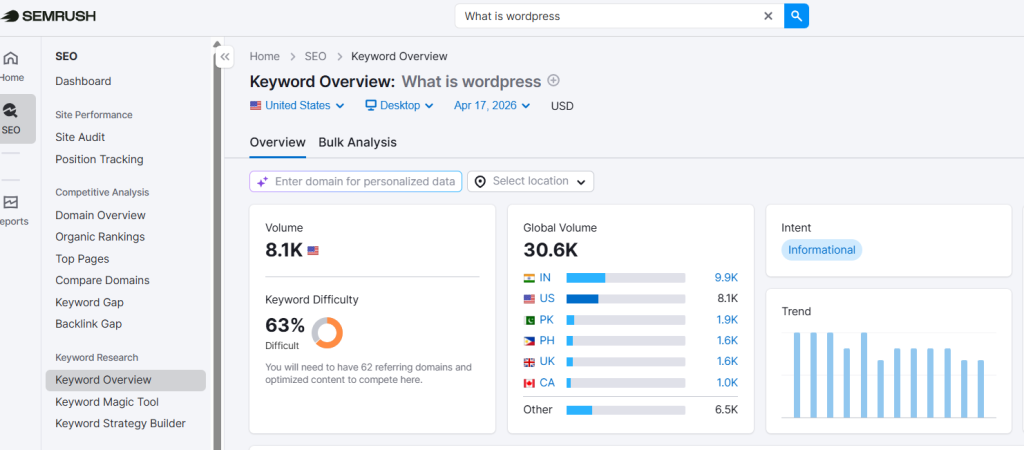Open Keyword Gap in sidebar
1024x450 pixels.
point(89,302)
